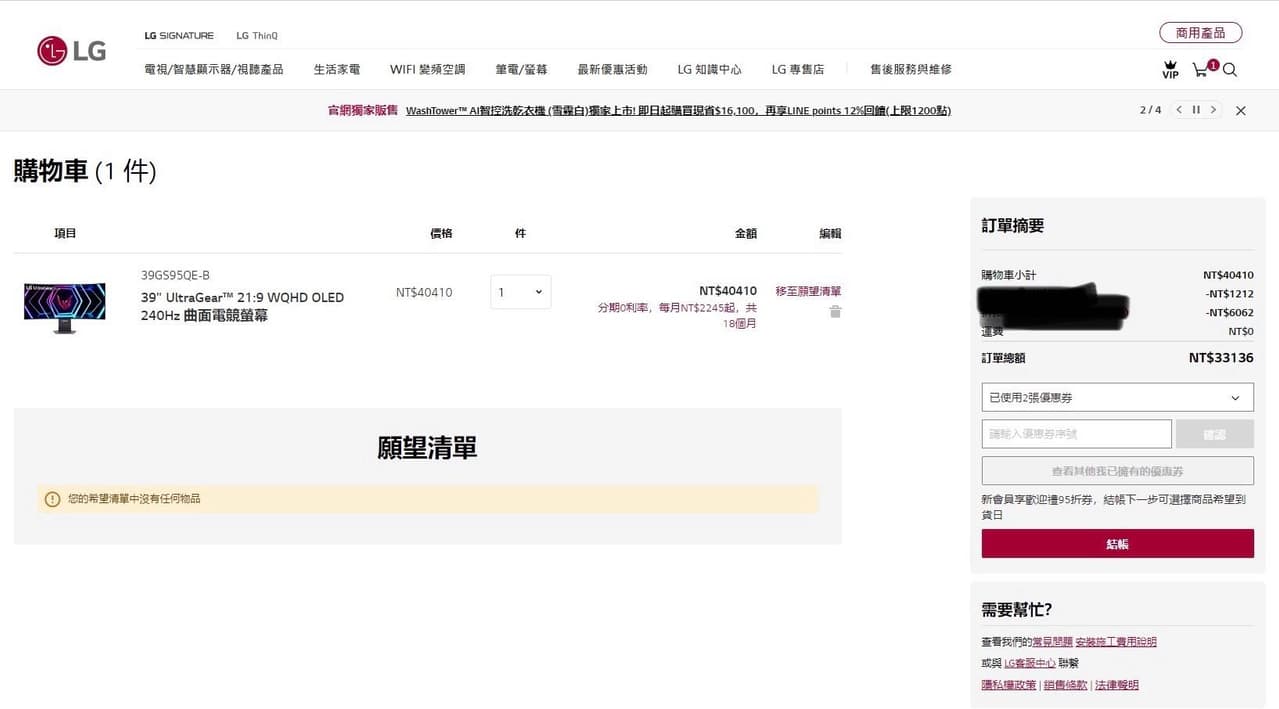Click the coupon code input field
The height and width of the screenshot is (709, 1279).
tap(1076, 434)
